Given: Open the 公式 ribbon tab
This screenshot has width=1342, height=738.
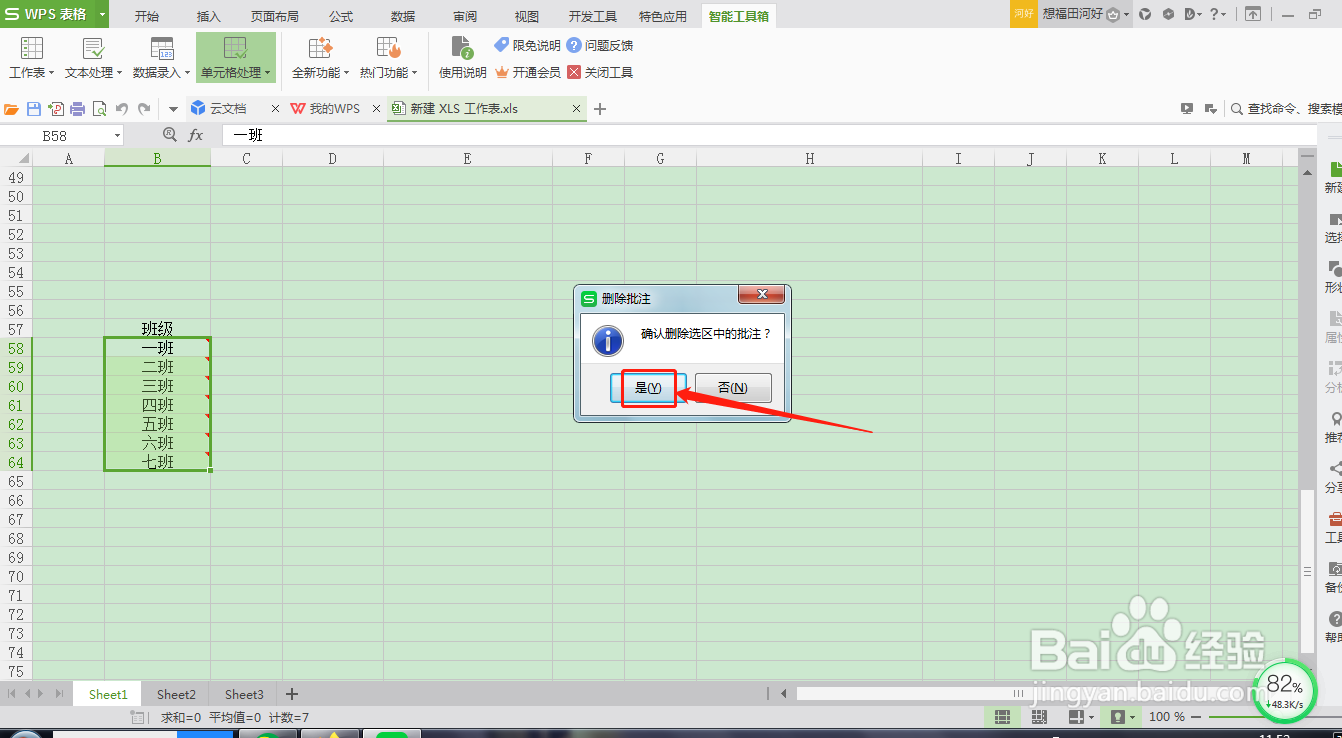Looking at the screenshot, I should tap(341, 16).
